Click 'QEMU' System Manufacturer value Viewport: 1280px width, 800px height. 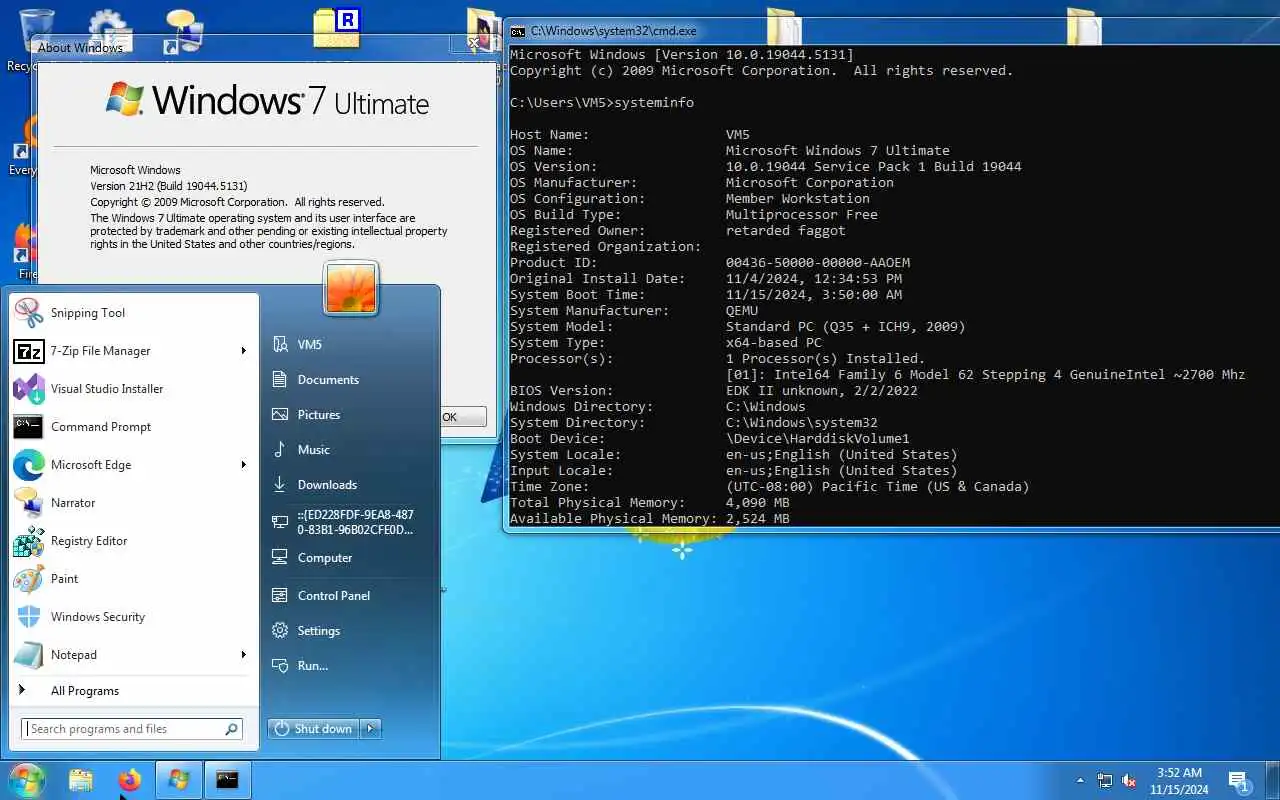[x=742, y=311]
